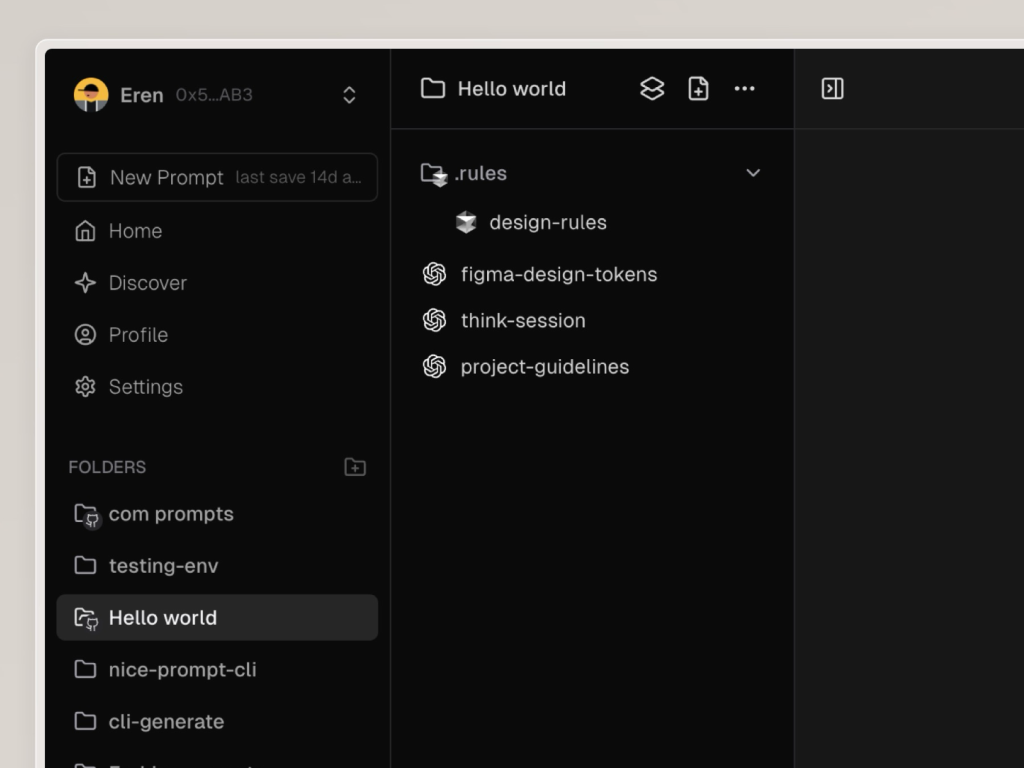This screenshot has width=1024, height=768.
Task: Select the testing-env folder
Action: point(164,565)
